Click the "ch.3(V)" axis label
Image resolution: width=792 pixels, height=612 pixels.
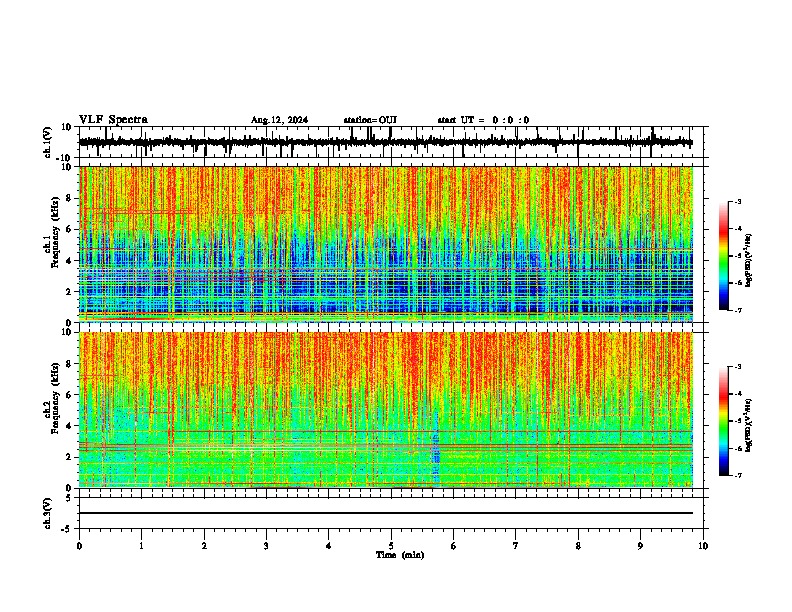(48, 514)
